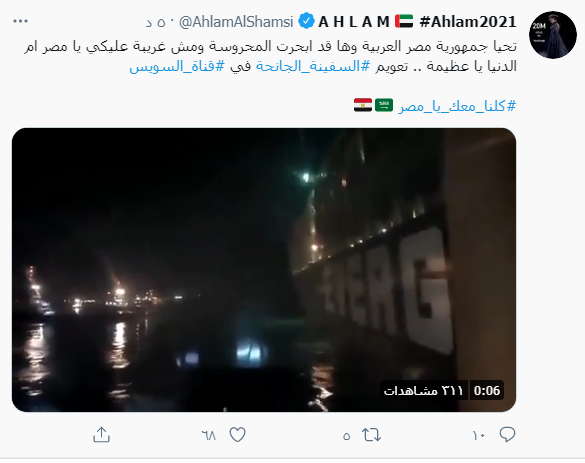
Task: Click the 0:06 video duration badge
Action: click(x=487, y=390)
